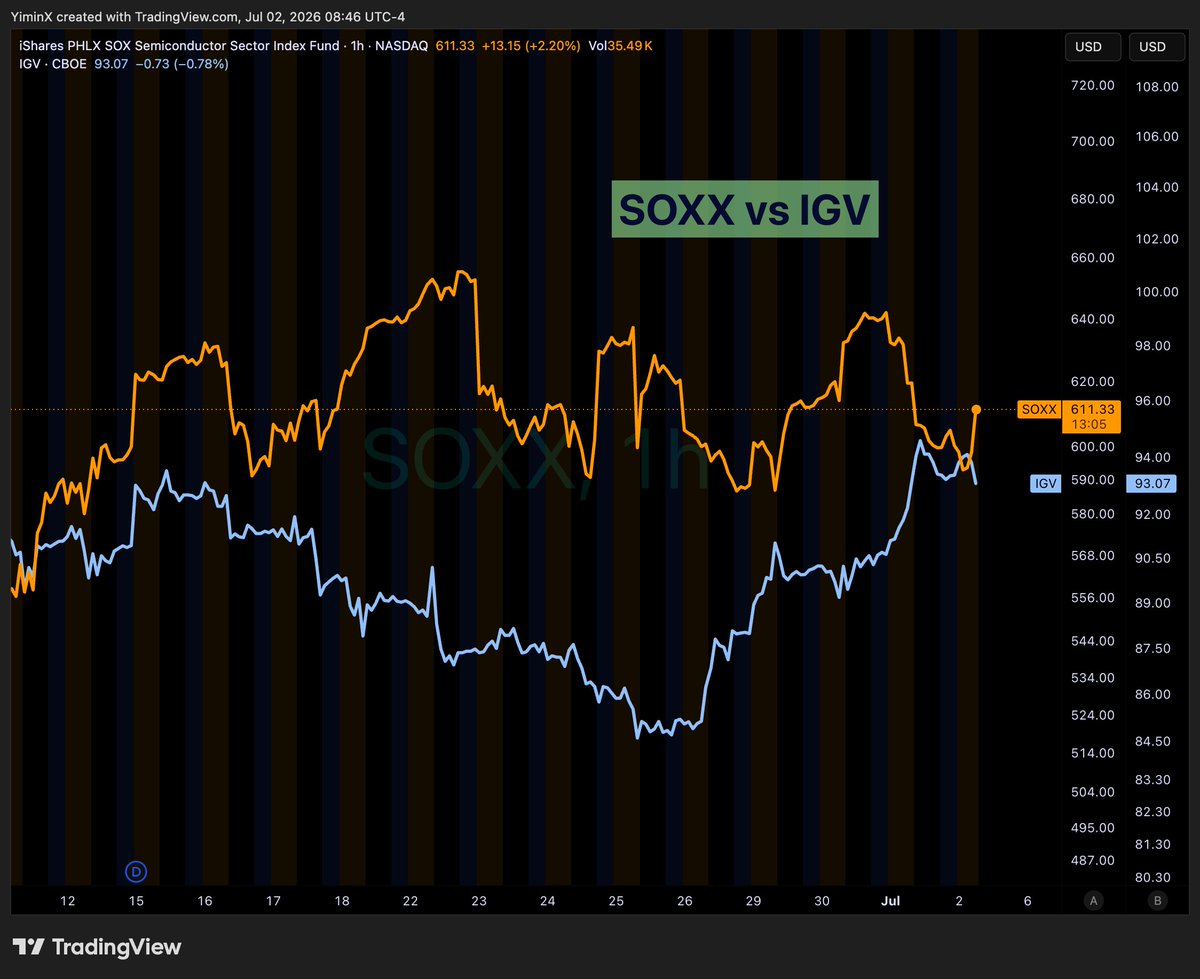Screen dimensions: 1200x979
Task: Click date 29 on the time axis
Action: point(753,901)
